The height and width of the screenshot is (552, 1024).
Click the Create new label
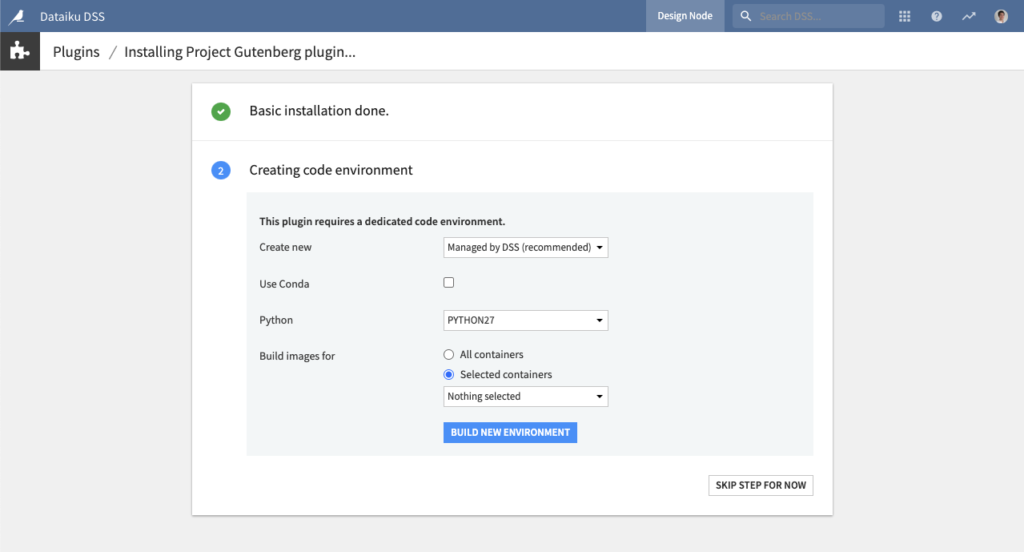tap(285, 247)
